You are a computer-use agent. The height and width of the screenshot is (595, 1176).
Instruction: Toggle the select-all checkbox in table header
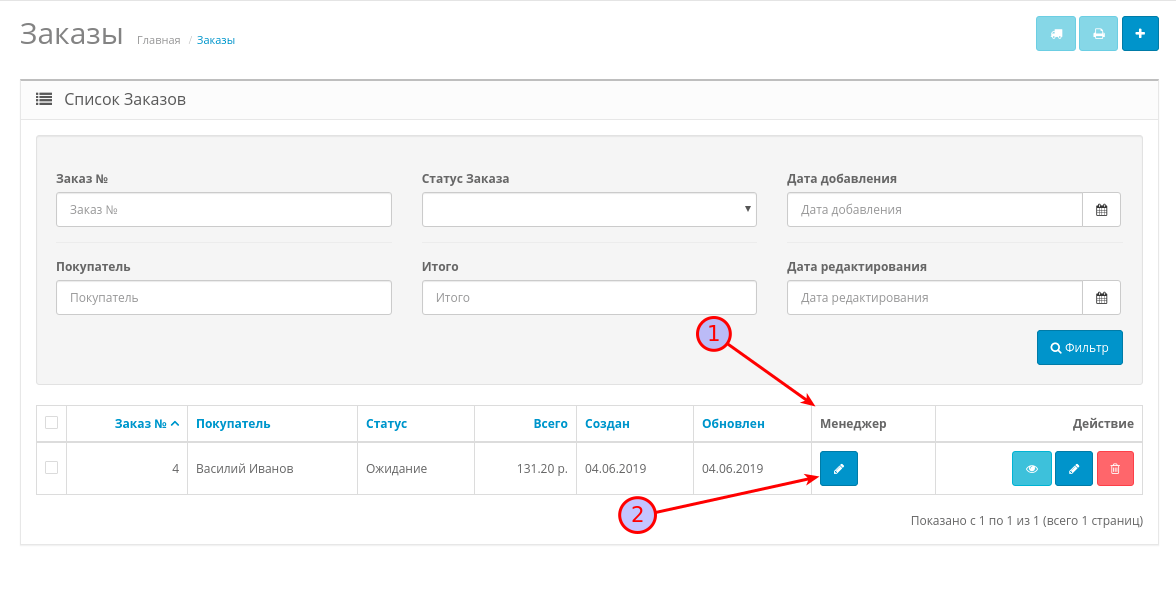pos(52,423)
